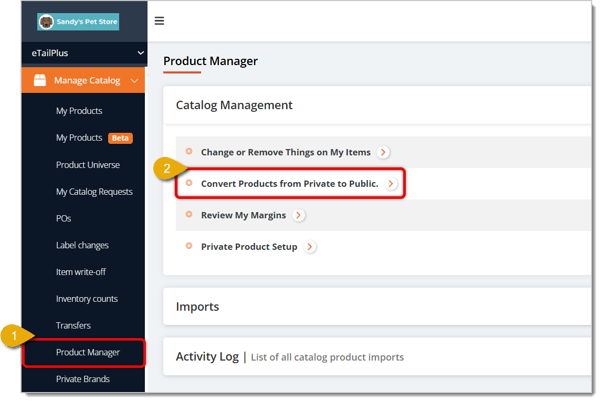Toggle the hamburger menu icon

coord(159,21)
